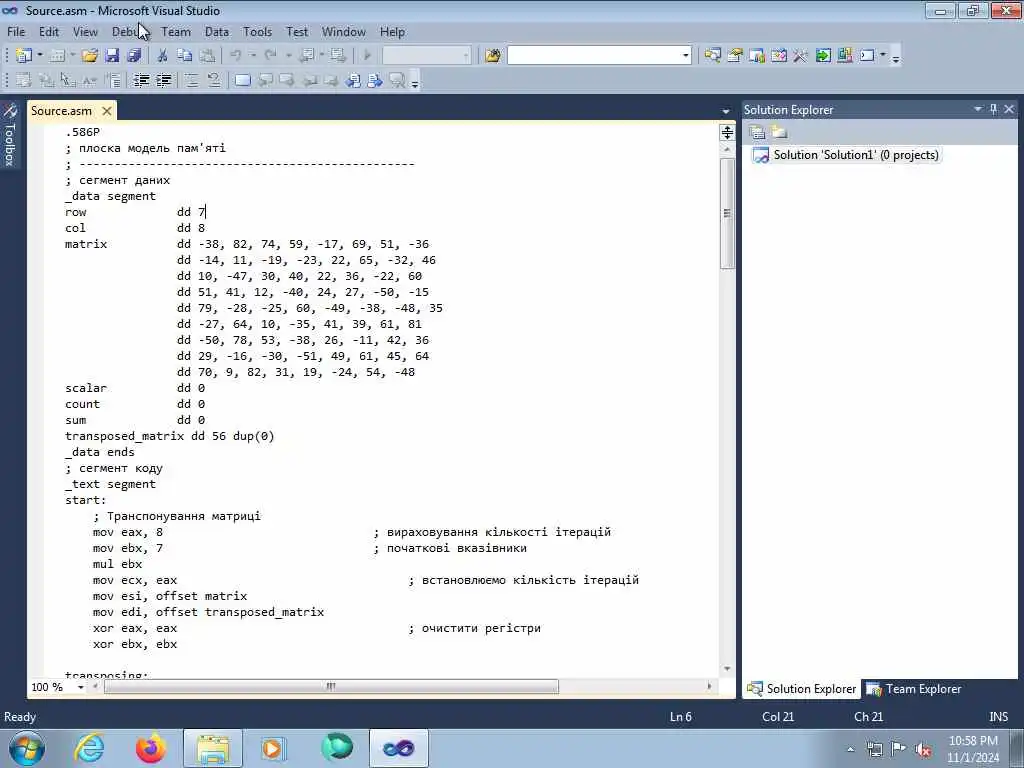Image resolution: width=1024 pixels, height=768 pixels.
Task: Click the editor vertical scrollbar thumb
Action: tap(727, 213)
